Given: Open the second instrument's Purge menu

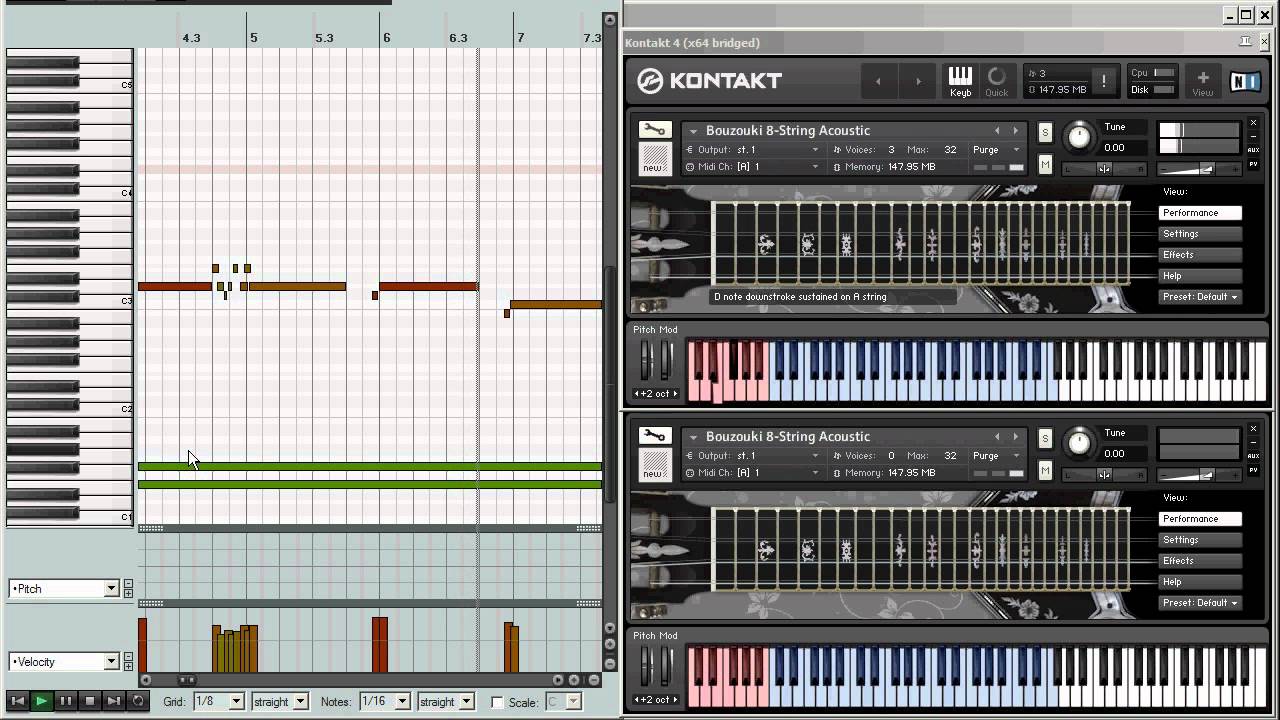Looking at the screenshot, I should 996,456.
